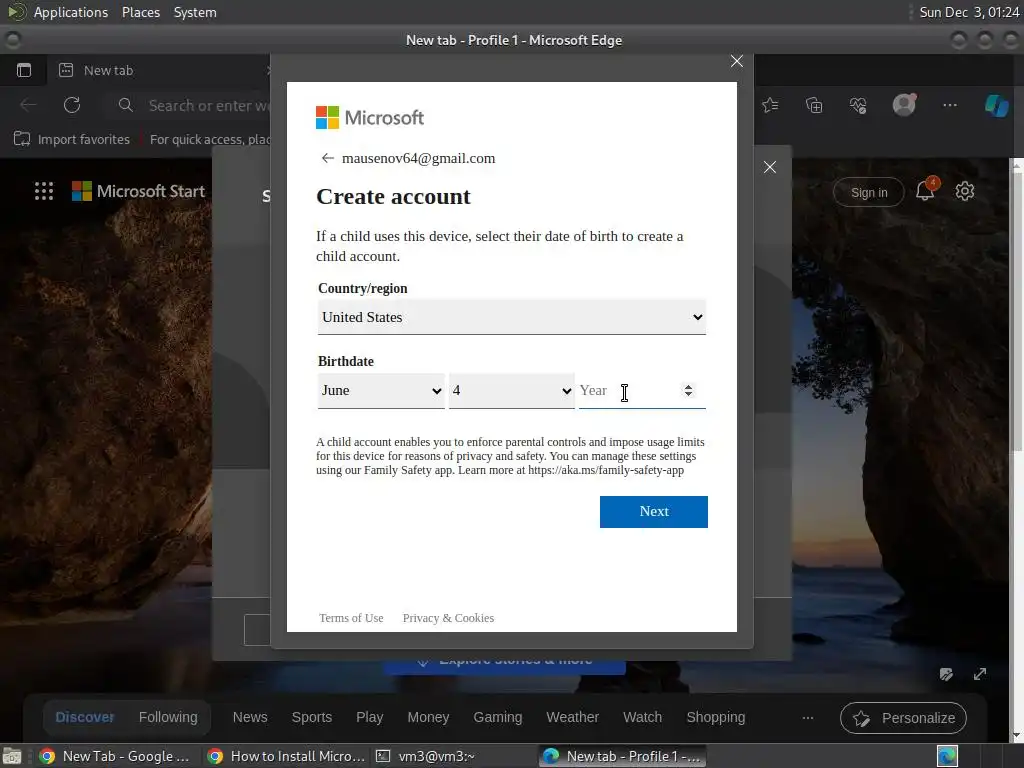This screenshot has width=1024, height=768.
Task: Click the search magnifier icon in address bar
Action: pos(125,105)
